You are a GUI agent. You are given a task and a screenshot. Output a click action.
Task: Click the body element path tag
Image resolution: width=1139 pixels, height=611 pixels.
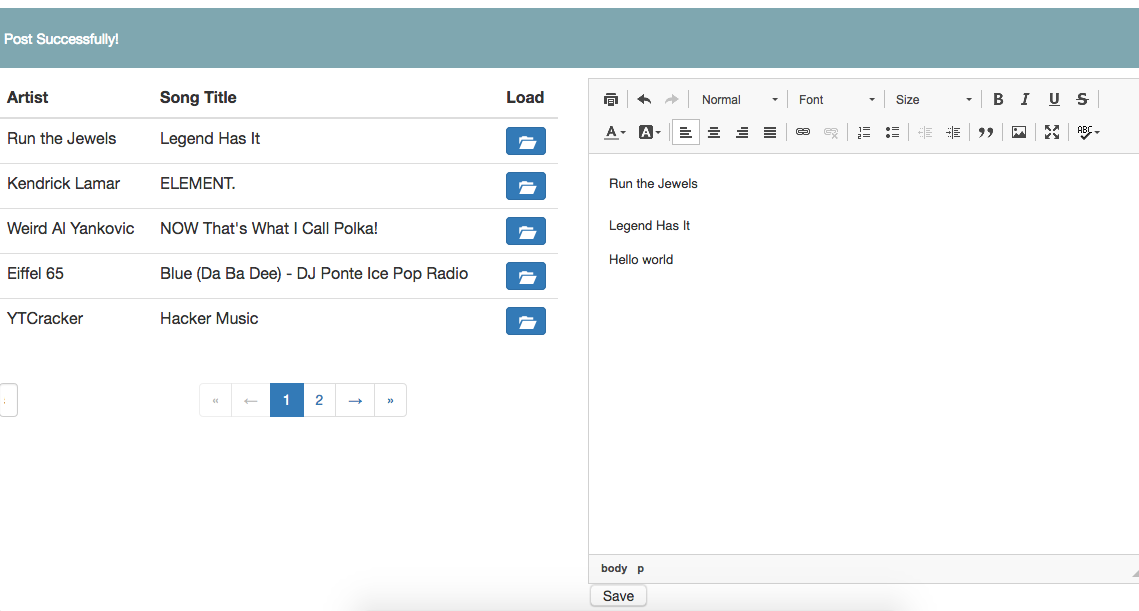click(x=614, y=568)
